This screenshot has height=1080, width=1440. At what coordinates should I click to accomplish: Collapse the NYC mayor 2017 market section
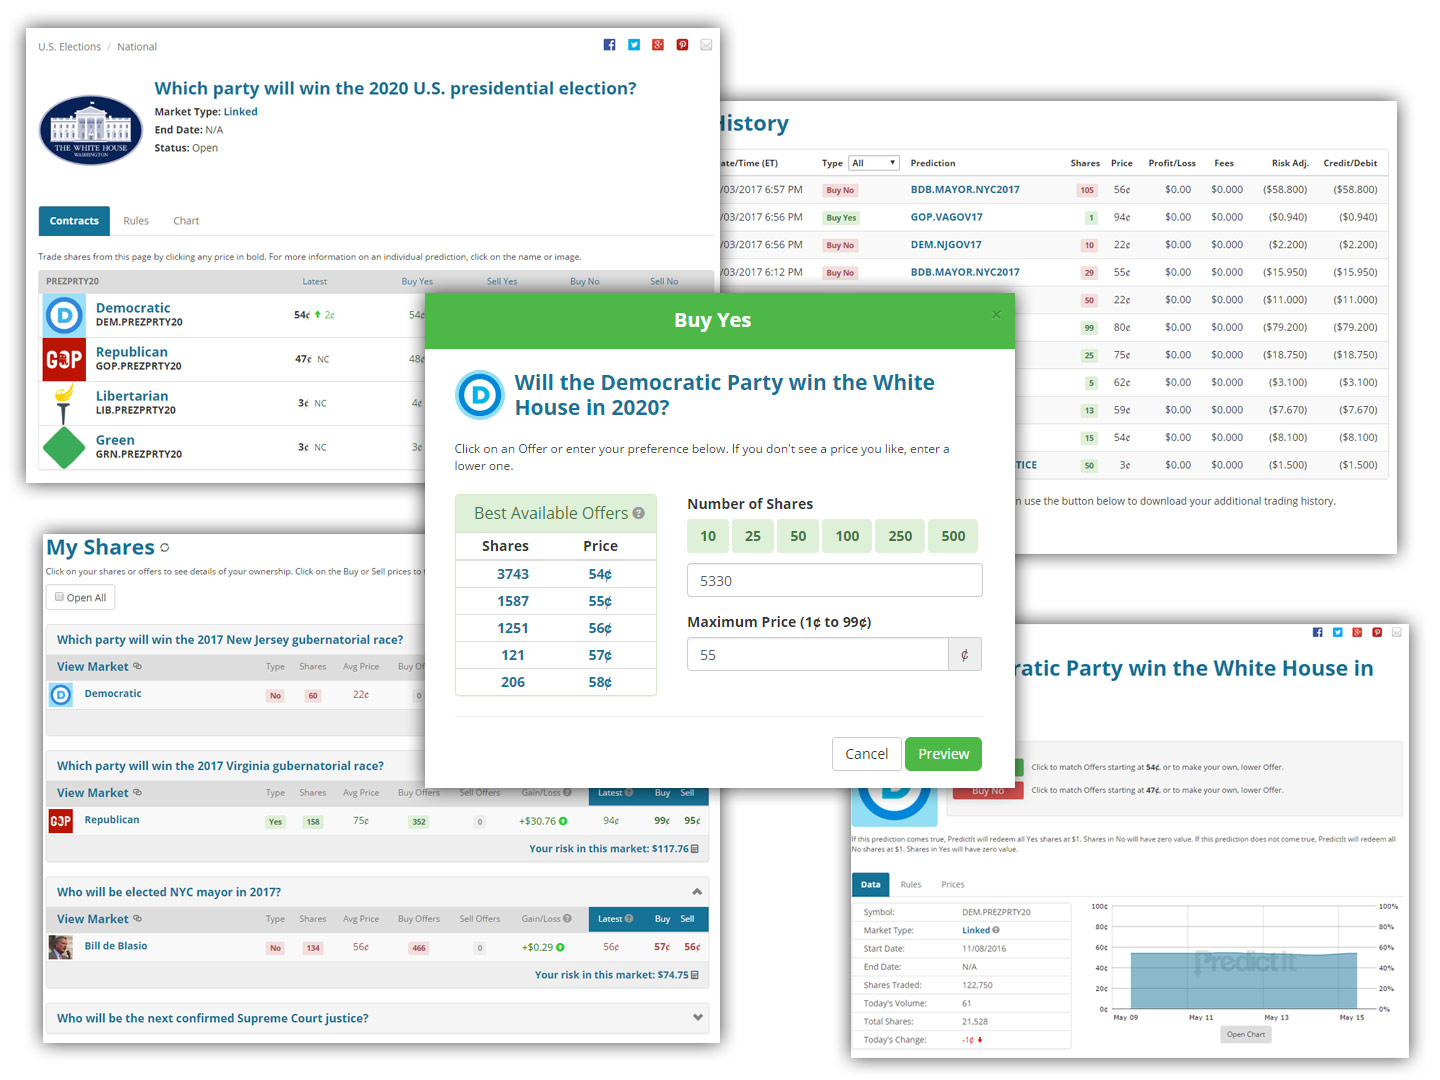click(x=697, y=892)
